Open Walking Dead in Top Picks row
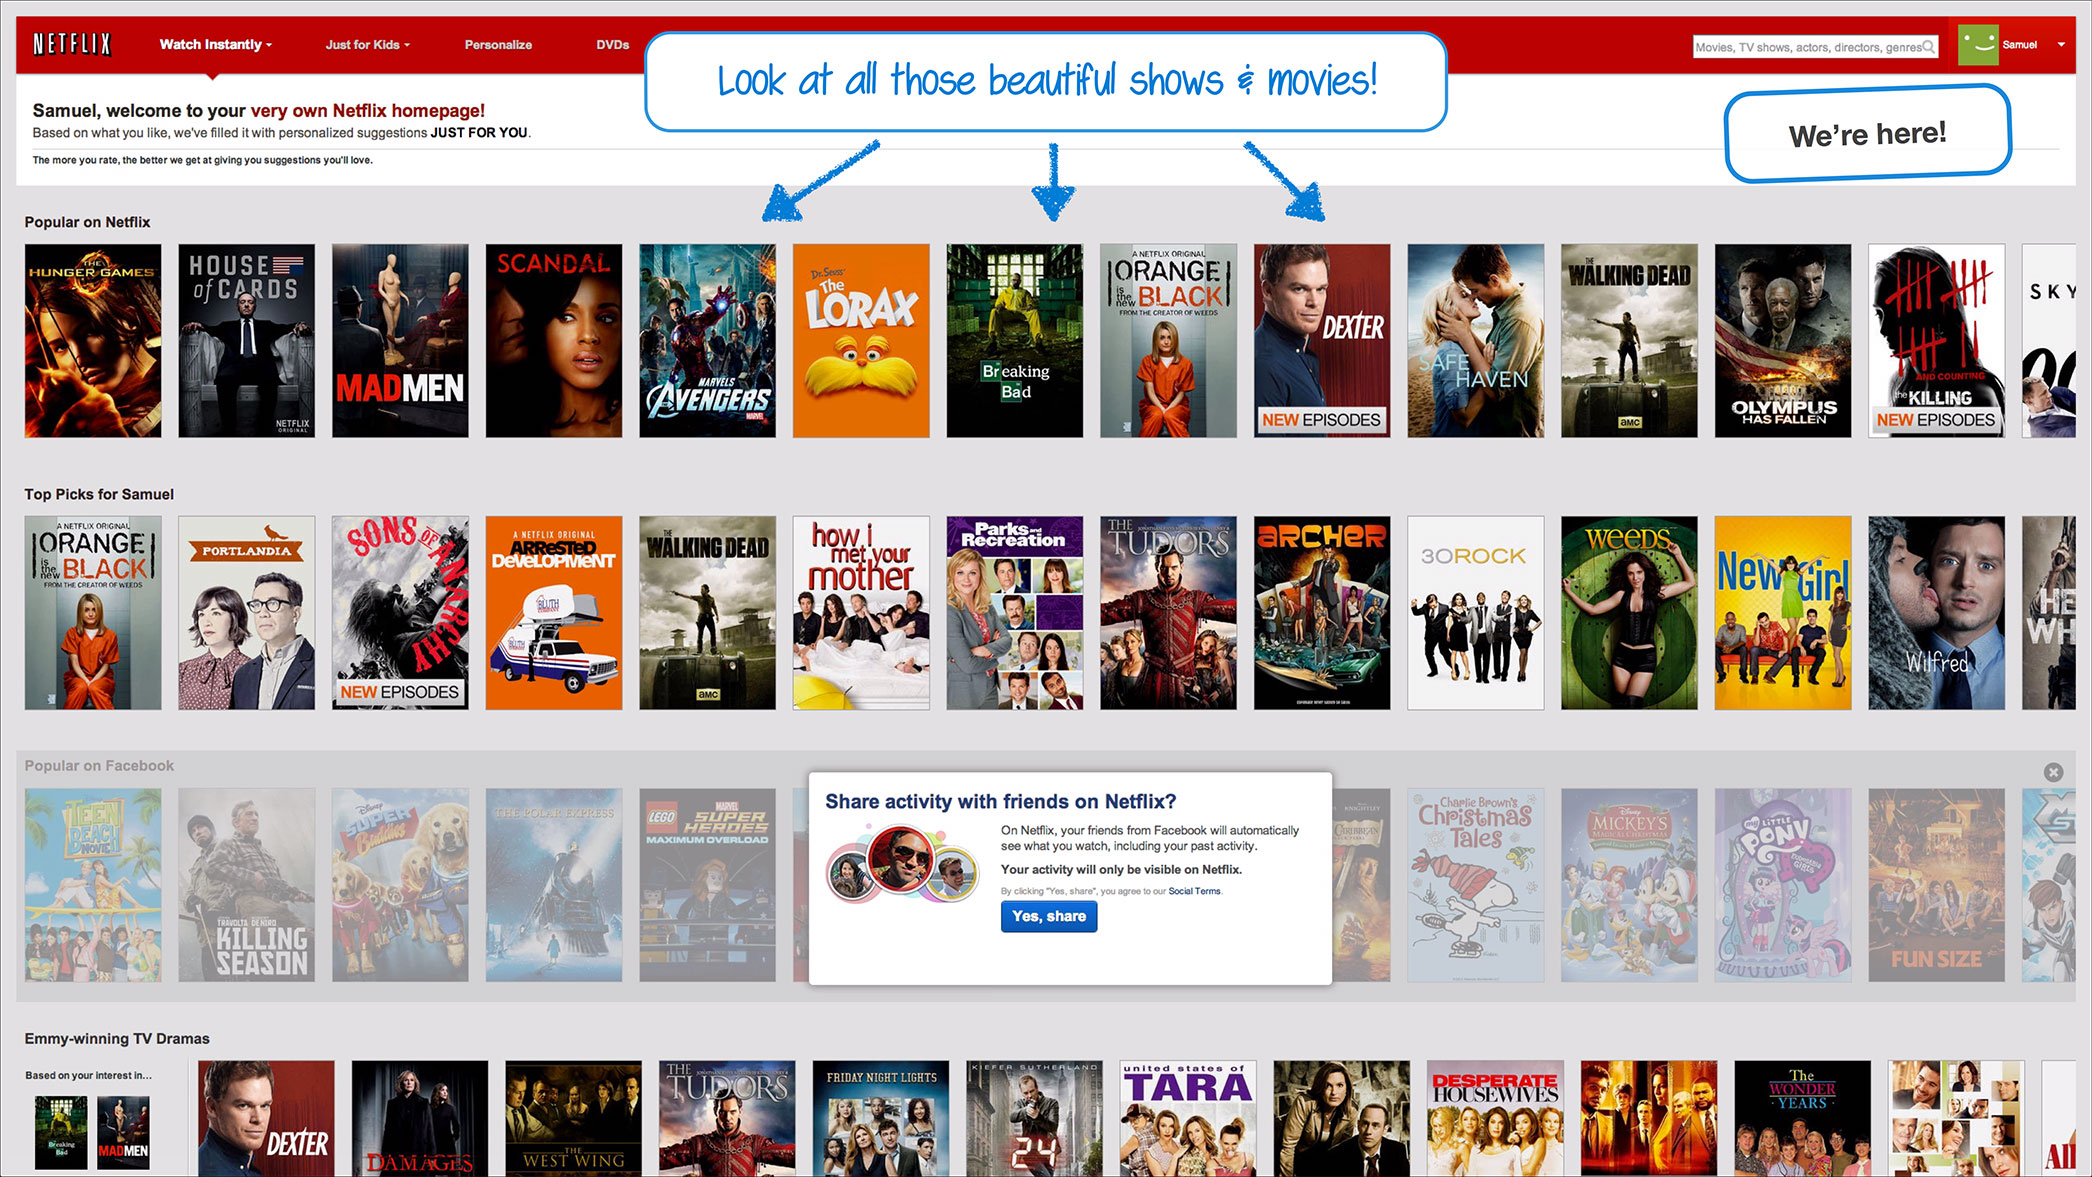The width and height of the screenshot is (2092, 1177). click(x=707, y=613)
